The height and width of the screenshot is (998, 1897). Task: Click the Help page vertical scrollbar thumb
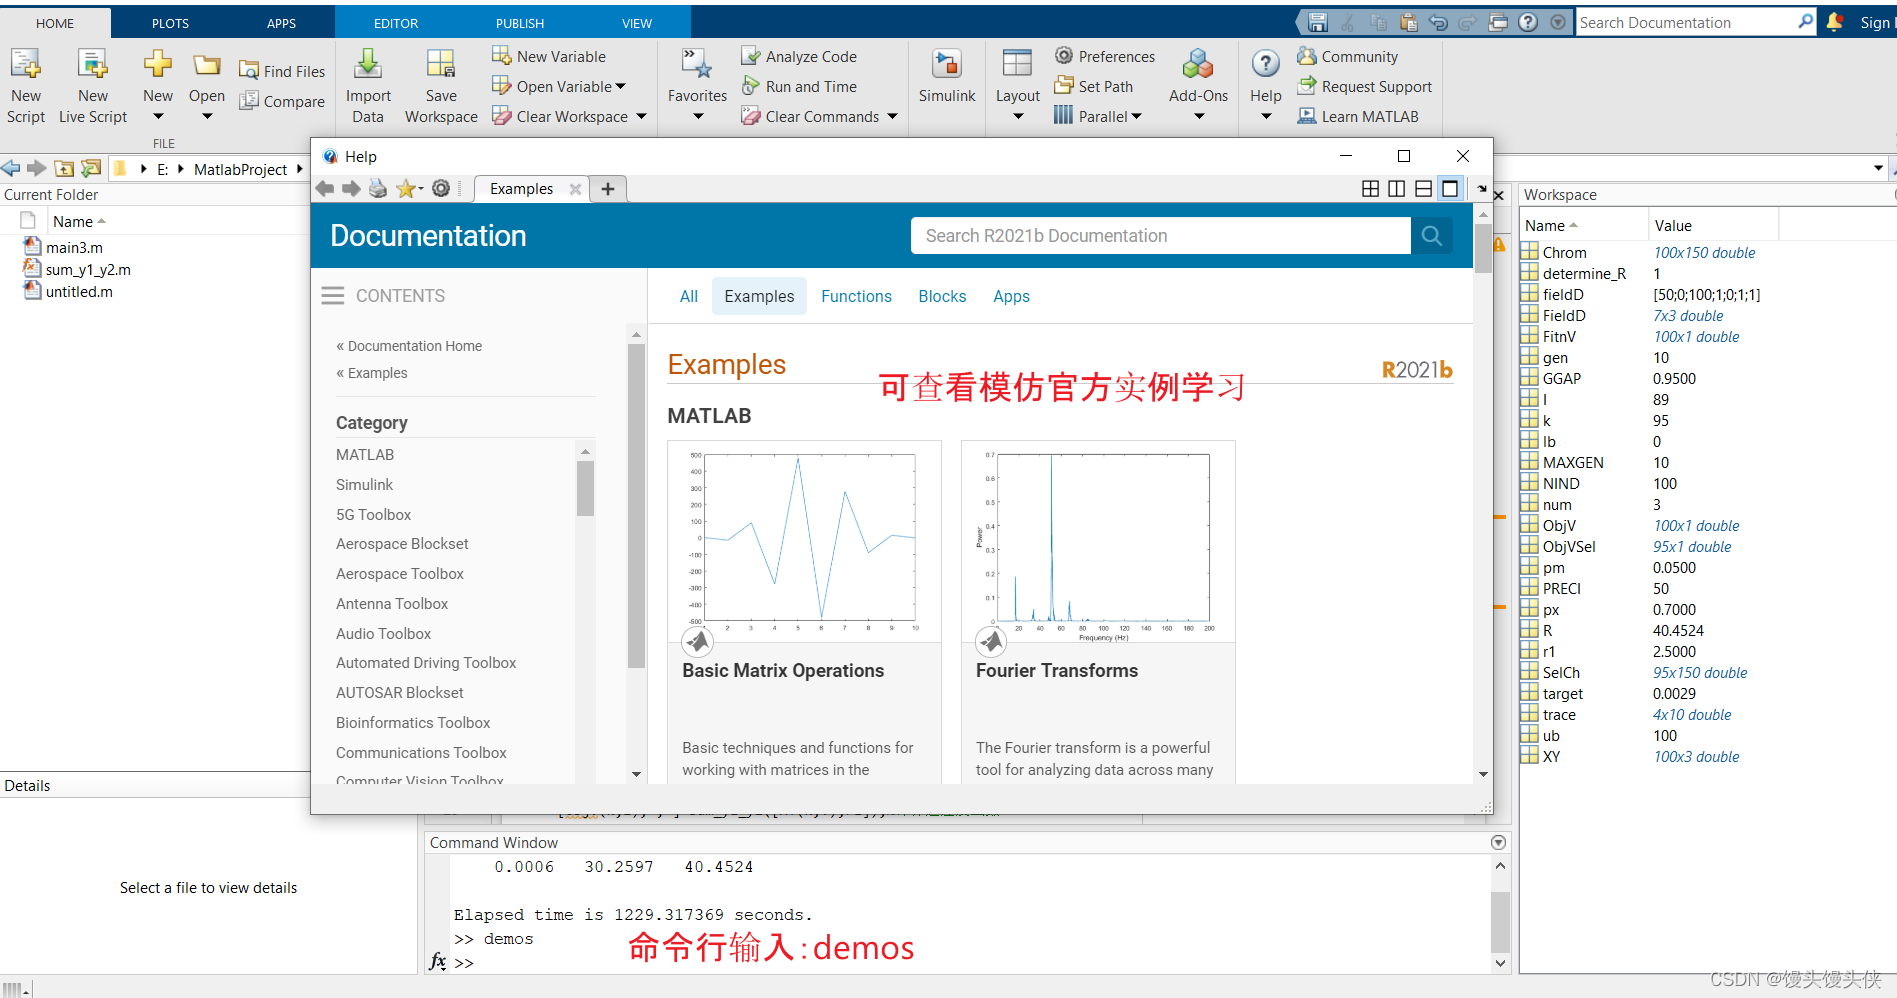tap(1483, 247)
